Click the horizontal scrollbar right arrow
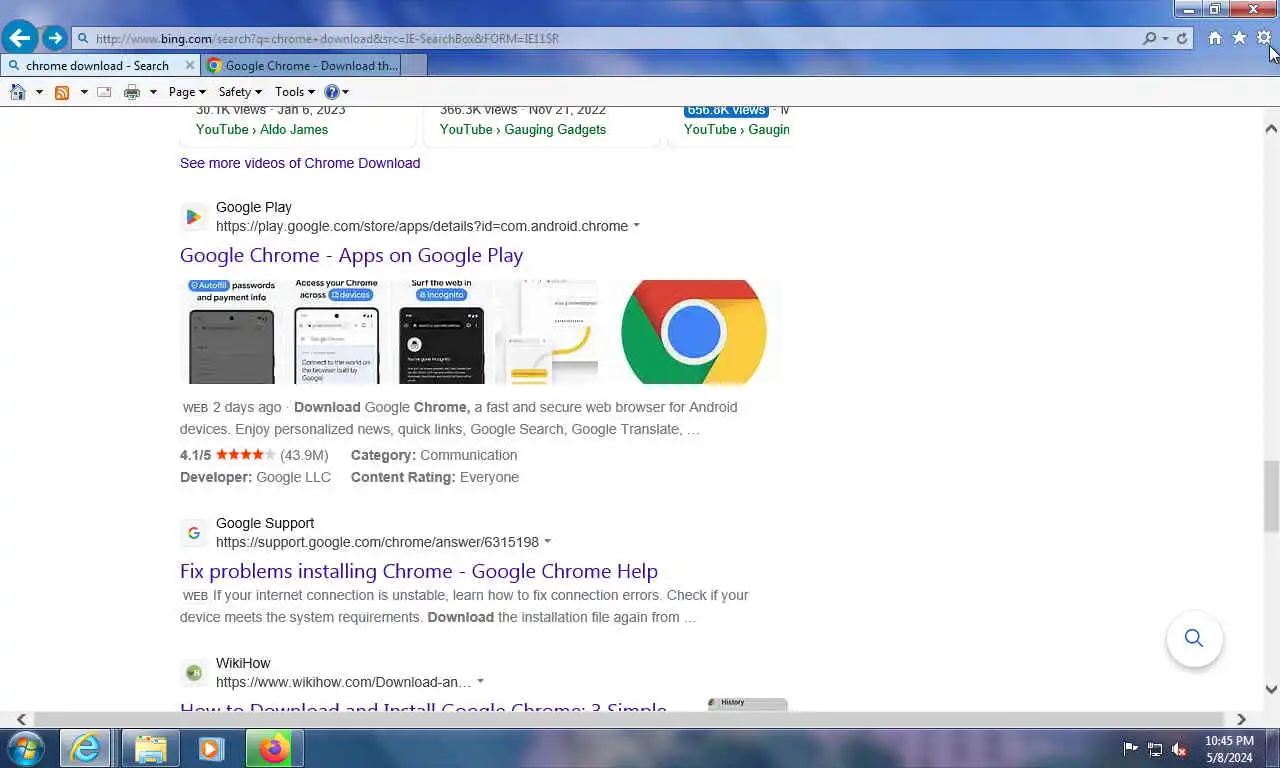The width and height of the screenshot is (1280, 768). [x=1241, y=719]
